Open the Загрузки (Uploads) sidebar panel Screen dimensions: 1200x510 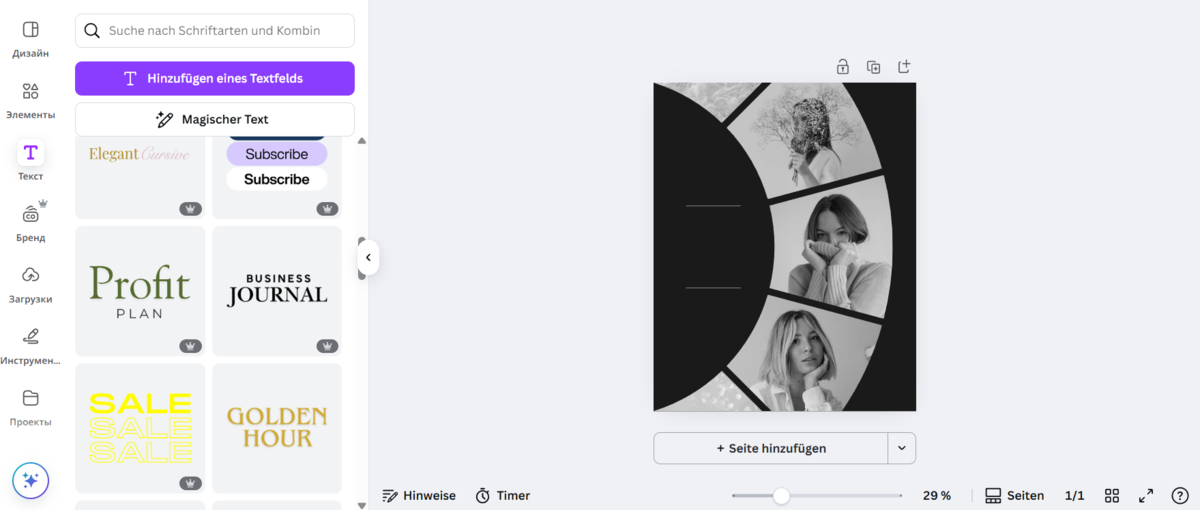click(30, 284)
